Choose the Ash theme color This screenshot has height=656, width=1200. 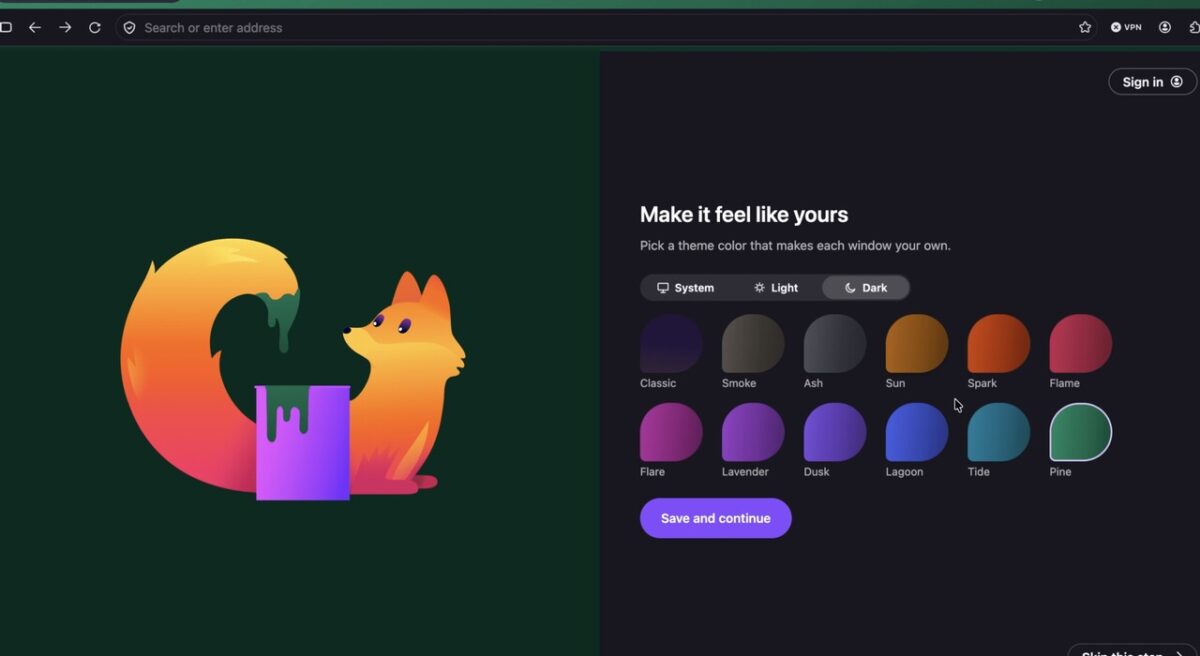[835, 344]
